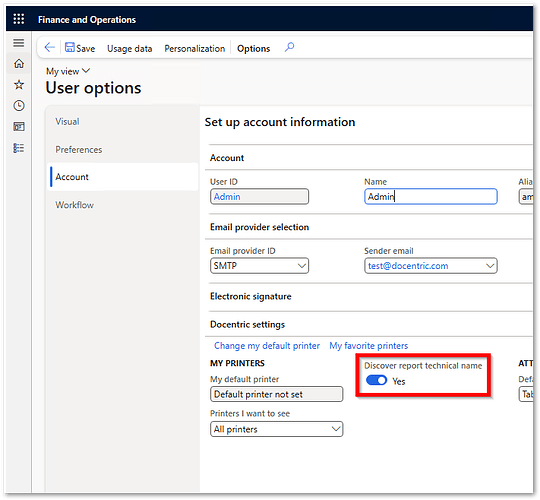Go to Home in the sidebar
This screenshot has height=500, width=540.
[x=19, y=64]
